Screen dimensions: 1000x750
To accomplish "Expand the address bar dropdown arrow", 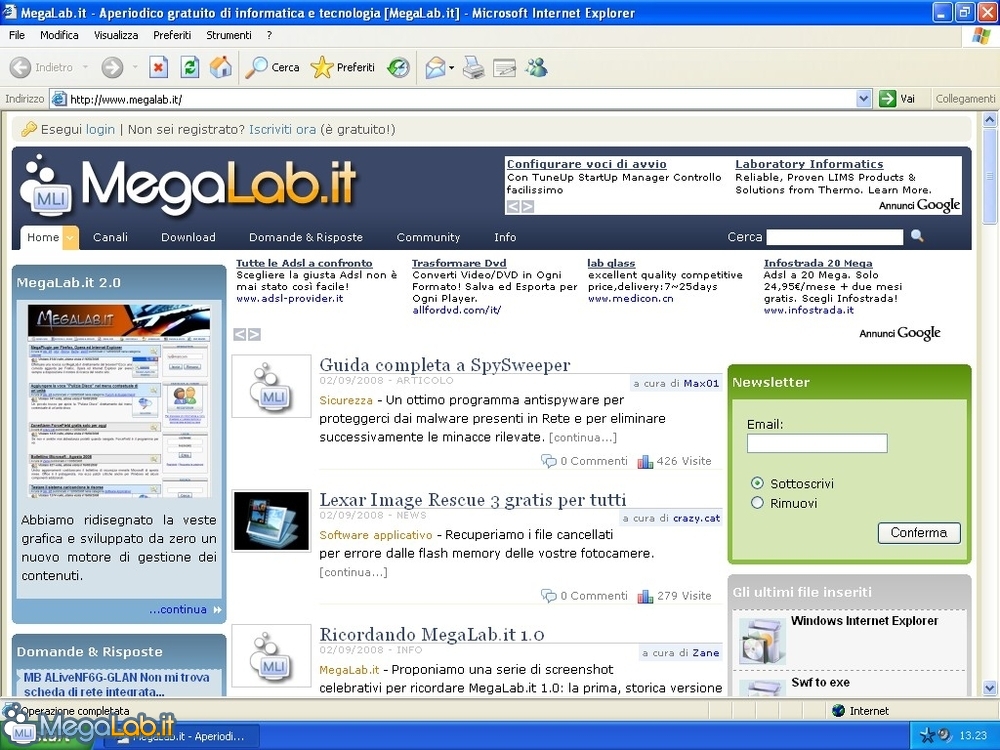I will [864, 99].
